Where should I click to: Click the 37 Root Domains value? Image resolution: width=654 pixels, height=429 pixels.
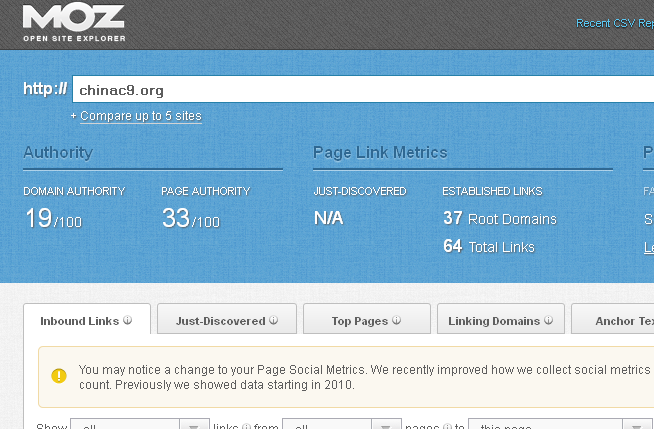[x=500, y=218]
